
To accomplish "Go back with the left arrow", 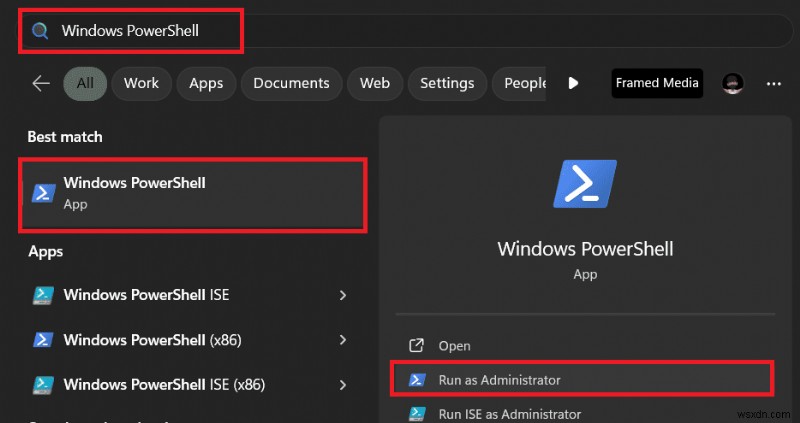I will pyautogui.click(x=41, y=83).
